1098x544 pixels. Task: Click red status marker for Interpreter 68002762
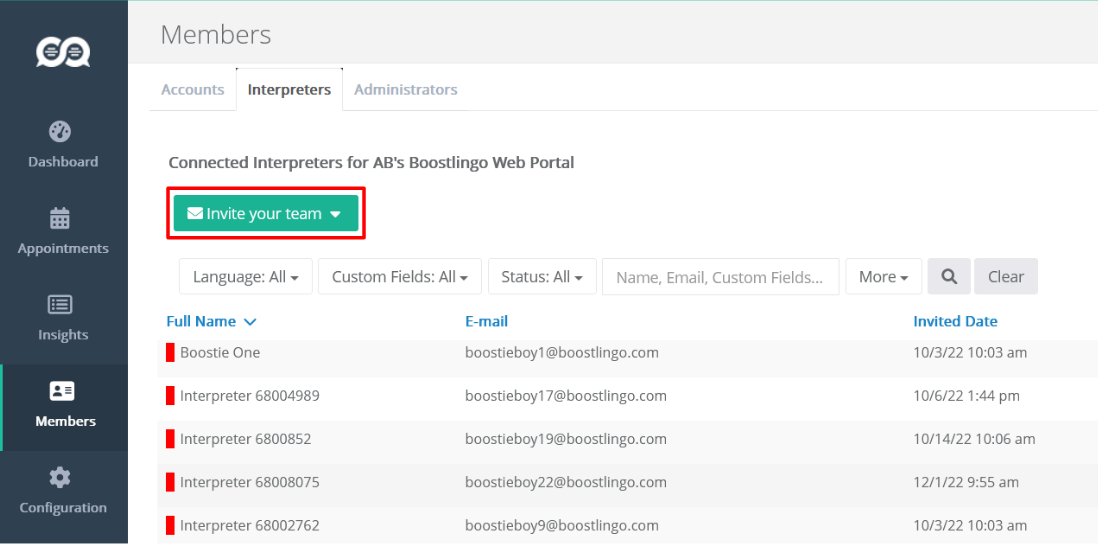[170, 526]
